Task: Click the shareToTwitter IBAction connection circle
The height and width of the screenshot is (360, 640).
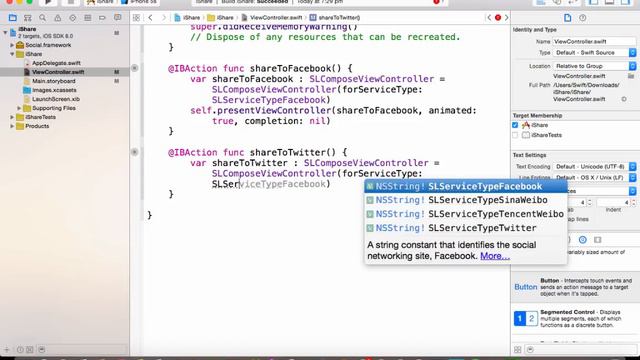Action: 135,152
